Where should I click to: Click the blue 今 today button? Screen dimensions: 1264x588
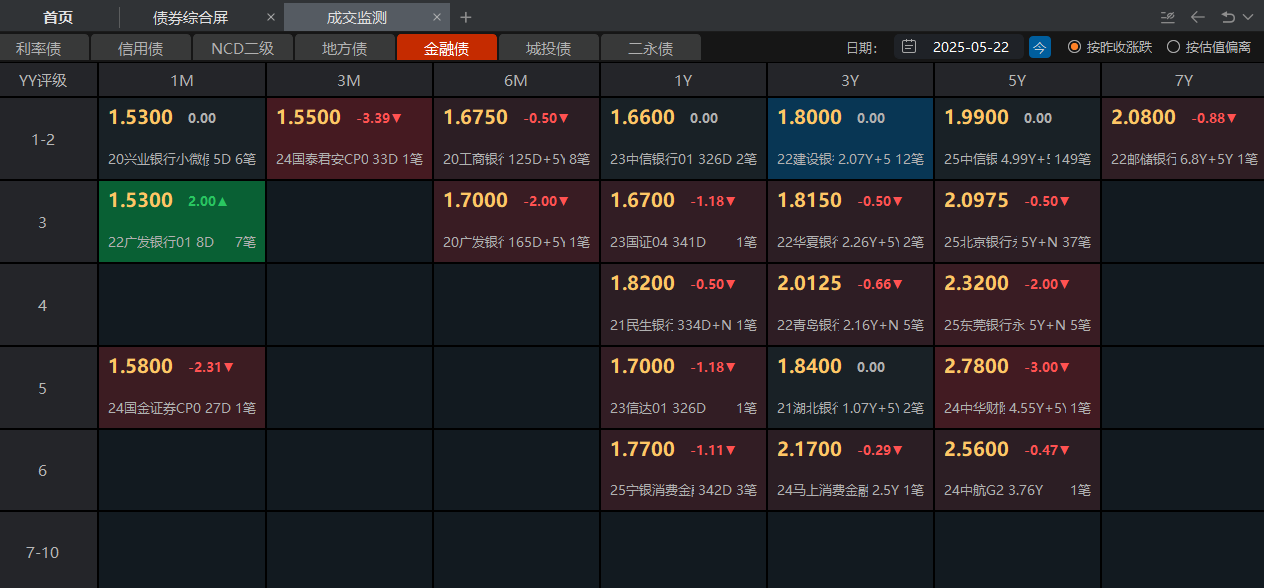[x=1040, y=47]
